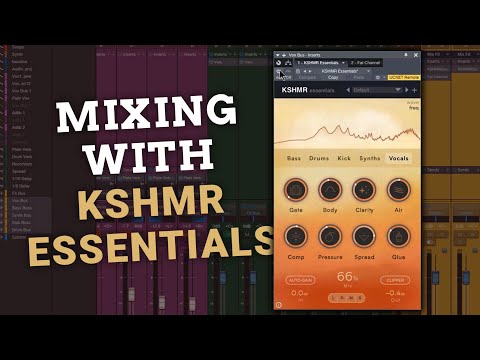The image size is (480, 360).
Task: Collapse the Vox Bus Inserts window triangle
Action: [278, 55]
